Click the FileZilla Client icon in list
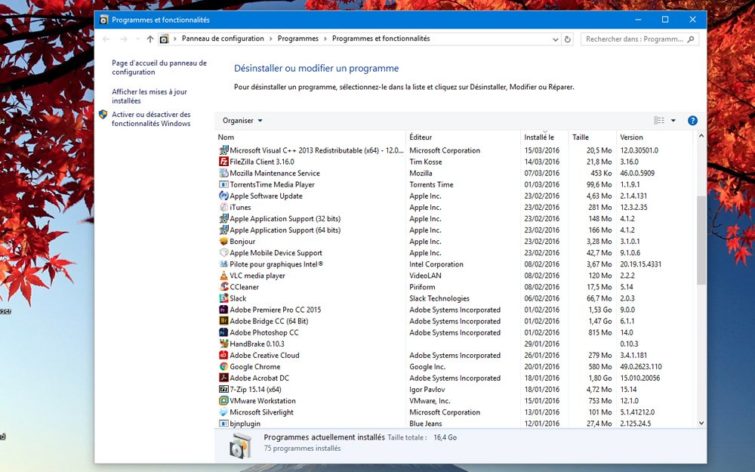755x472 pixels. coord(223,161)
